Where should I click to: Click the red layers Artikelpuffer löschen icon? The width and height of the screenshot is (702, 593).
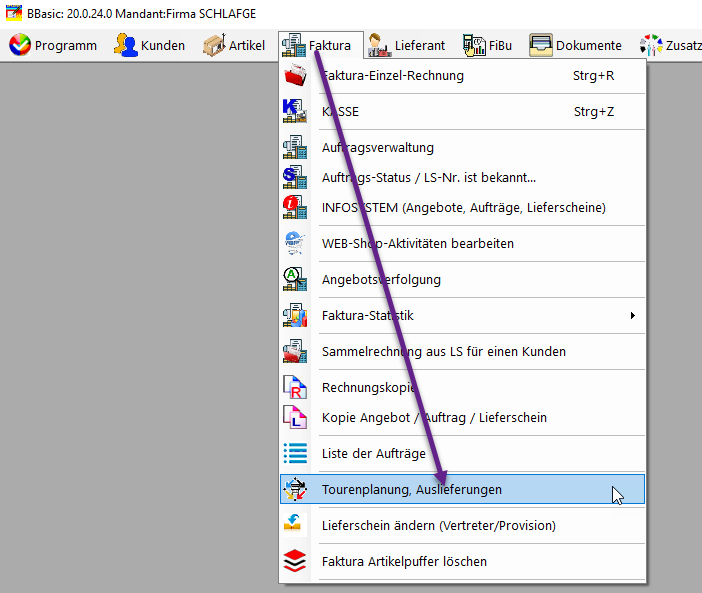295,561
